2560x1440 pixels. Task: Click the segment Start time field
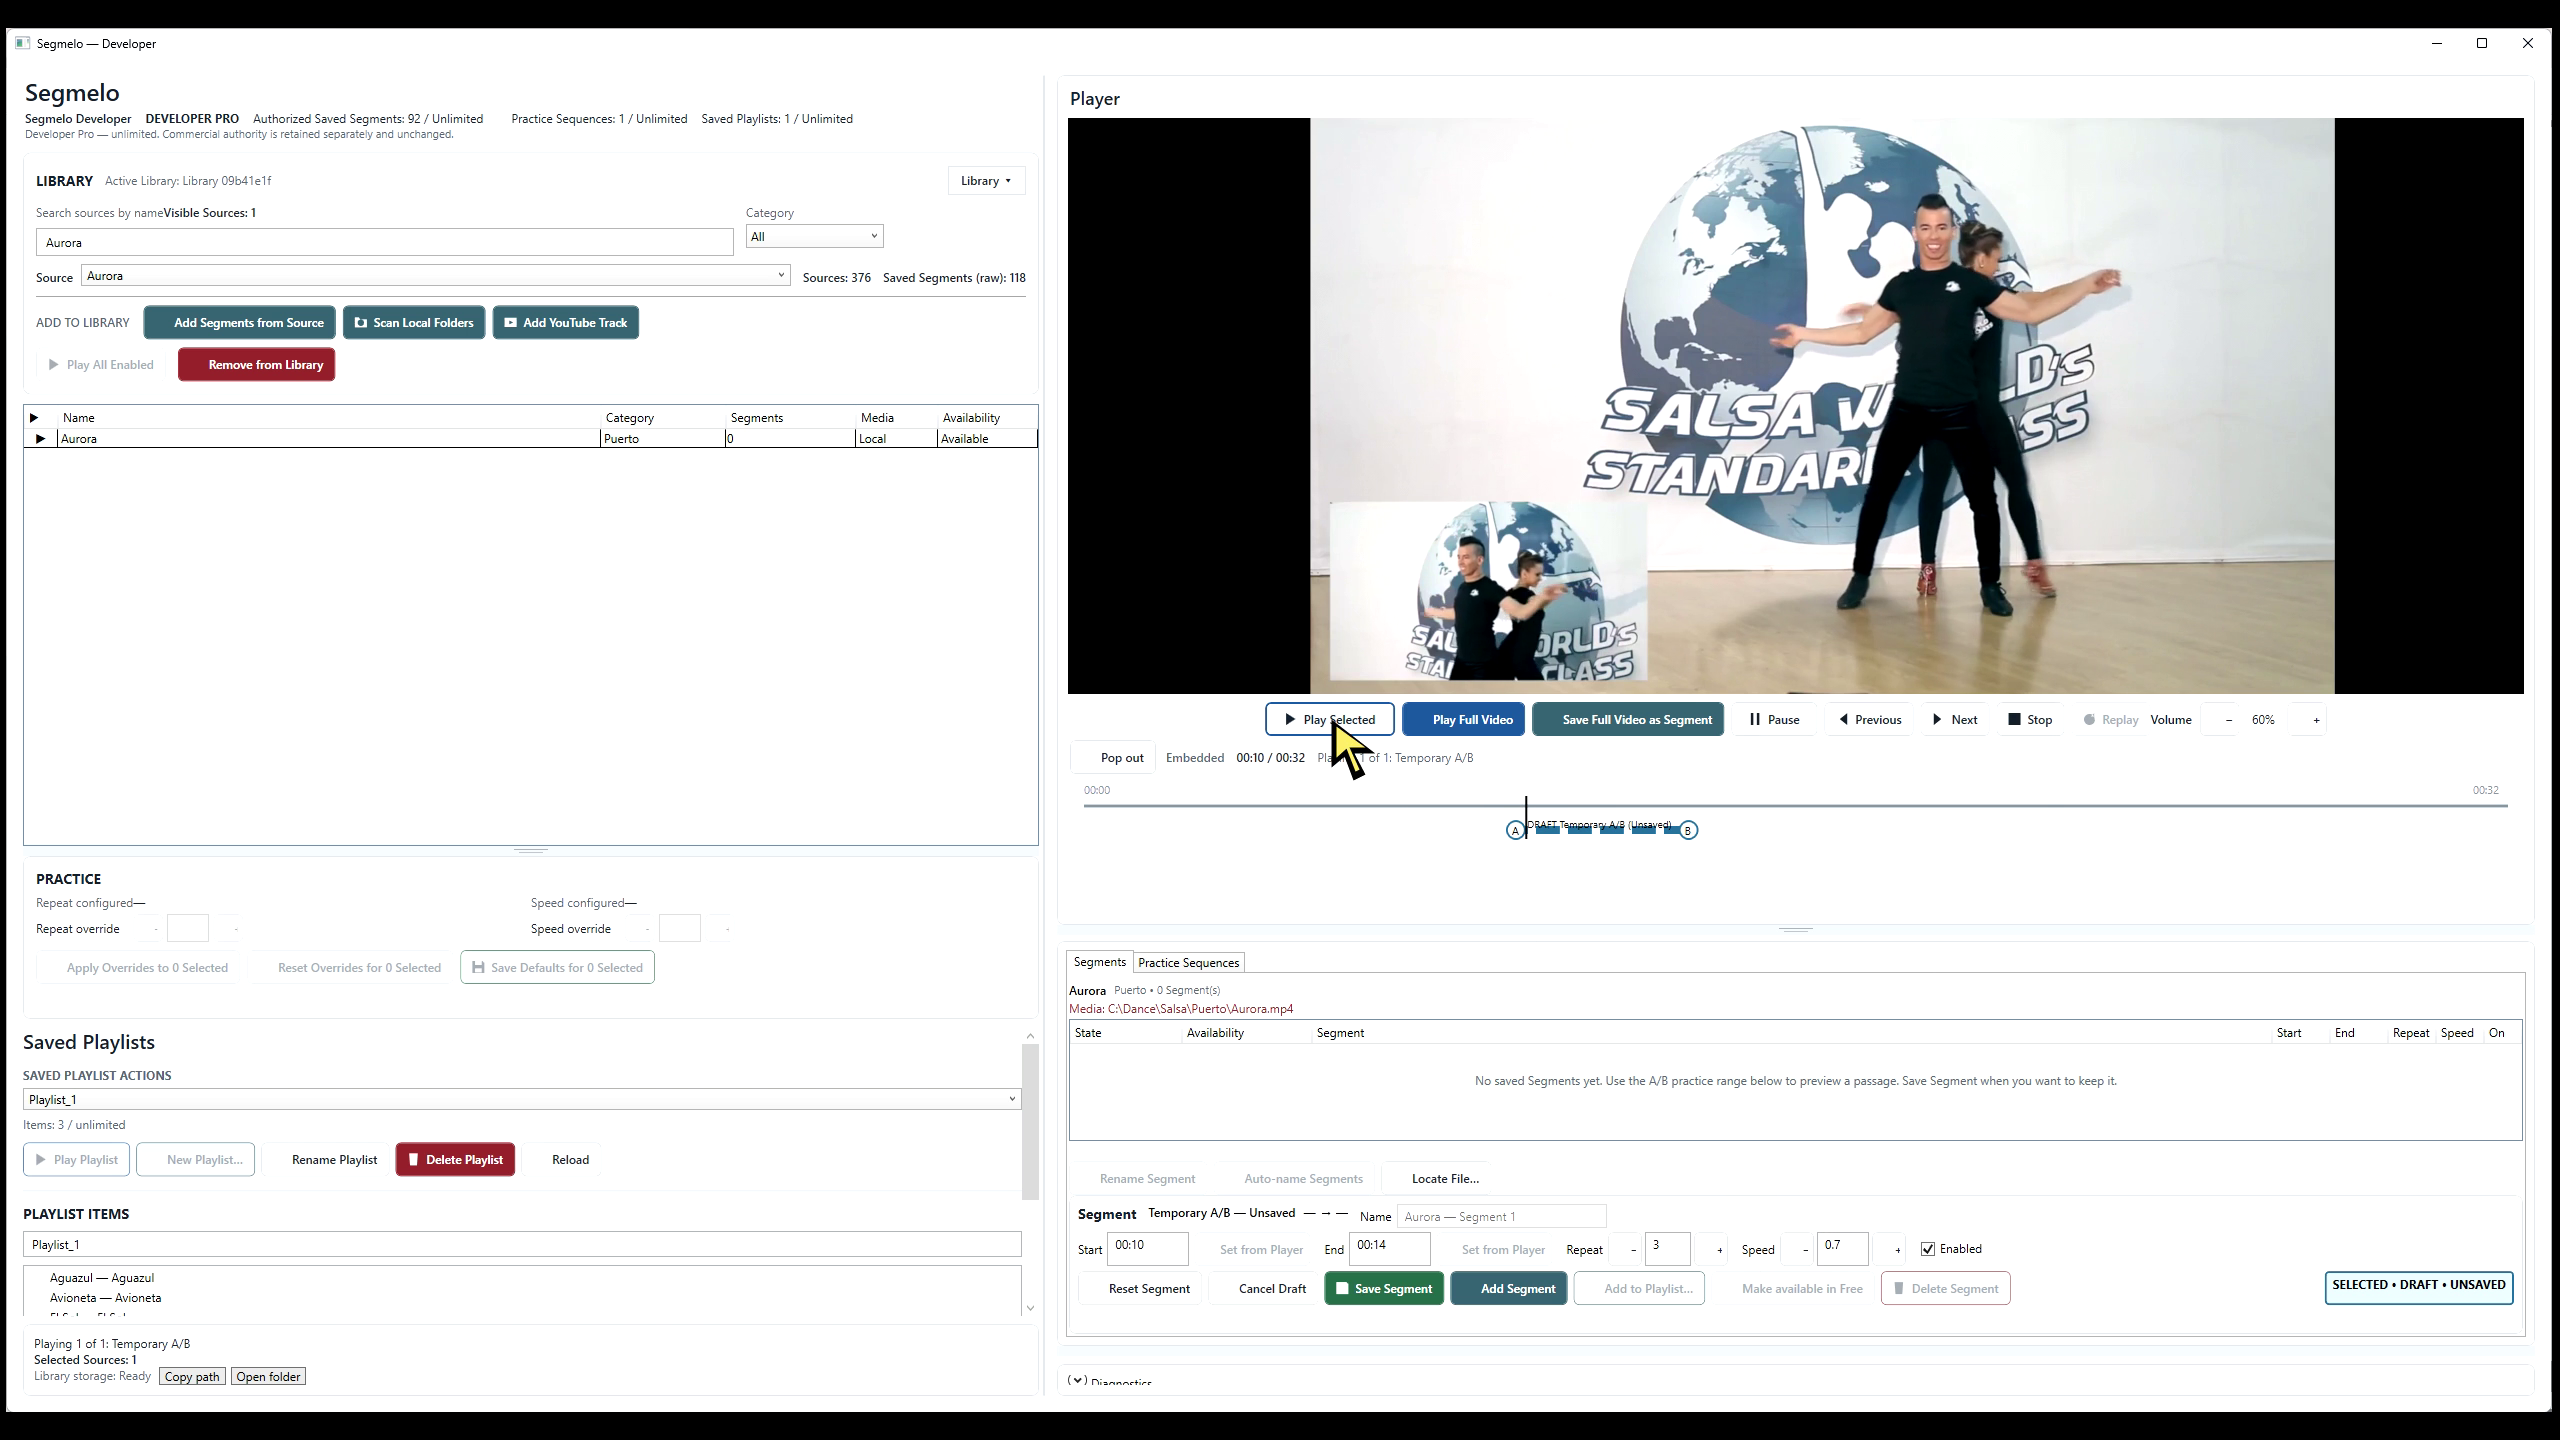(1147, 1248)
